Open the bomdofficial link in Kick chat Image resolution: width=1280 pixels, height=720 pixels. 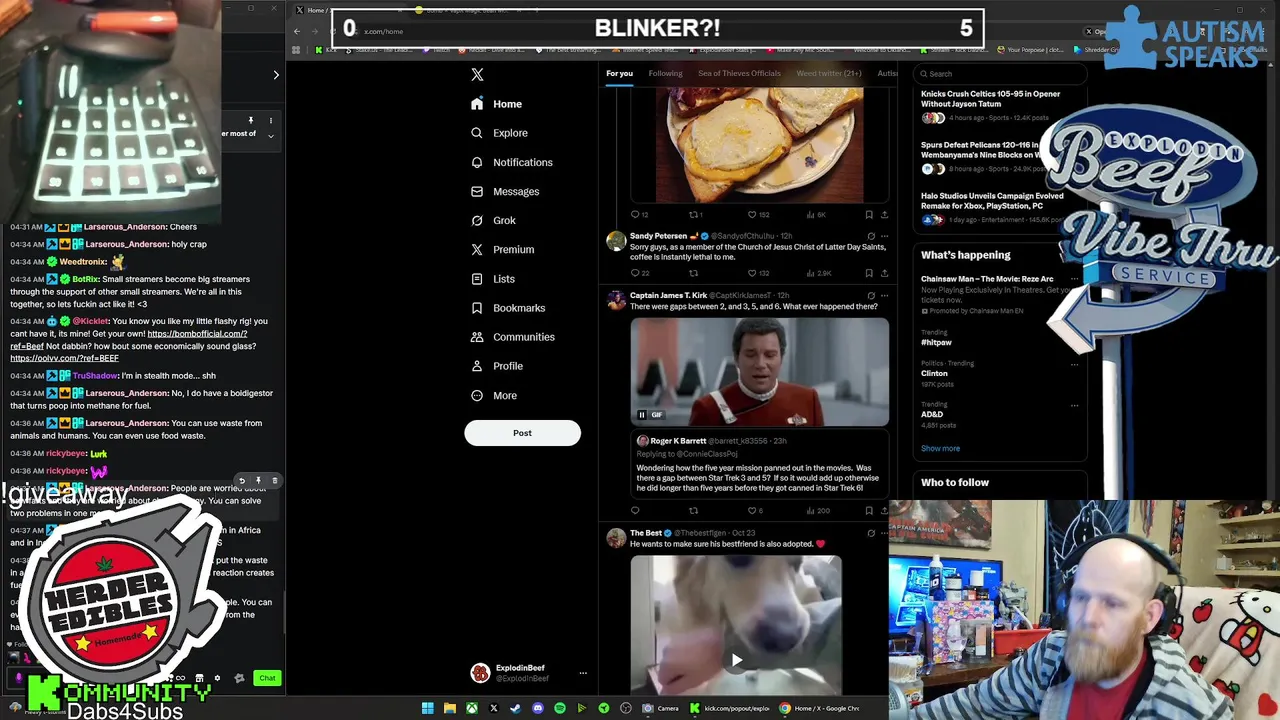click(197, 334)
